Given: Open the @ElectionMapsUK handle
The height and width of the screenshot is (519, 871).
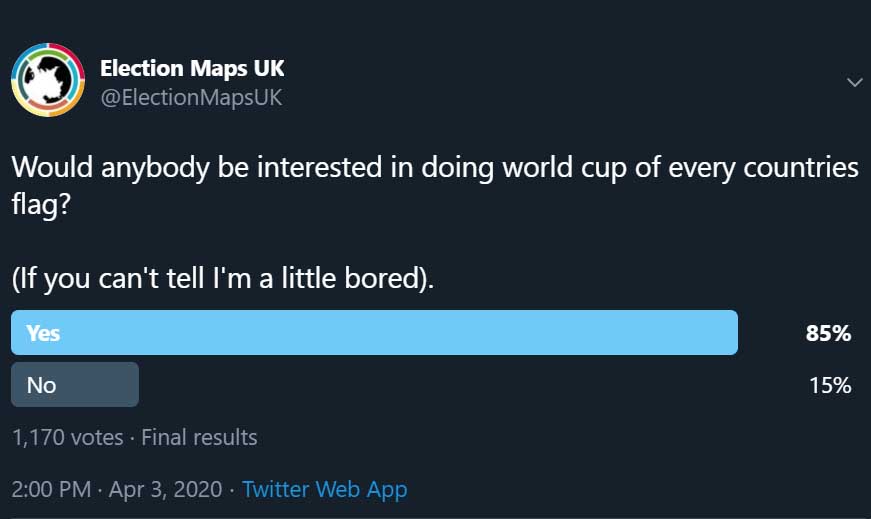Looking at the screenshot, I should click(191, 98).
